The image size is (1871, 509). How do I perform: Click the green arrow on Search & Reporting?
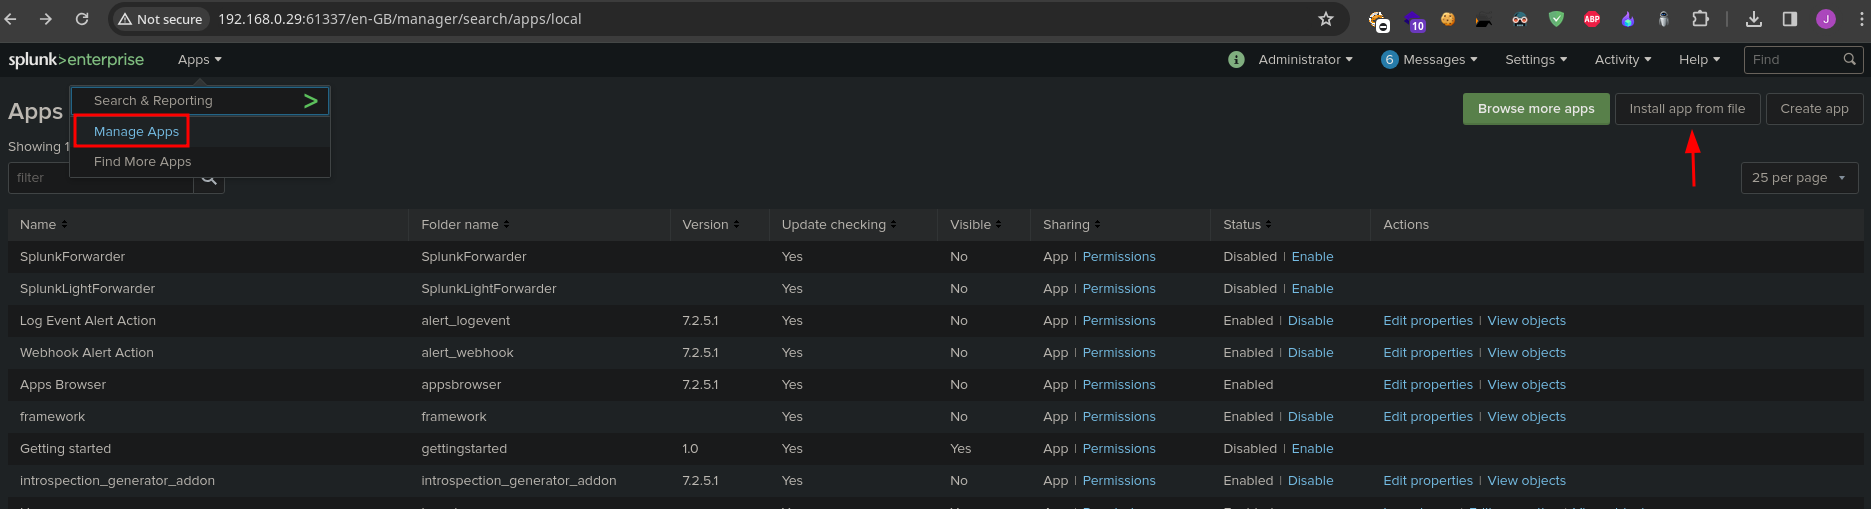tap(311, 101)
